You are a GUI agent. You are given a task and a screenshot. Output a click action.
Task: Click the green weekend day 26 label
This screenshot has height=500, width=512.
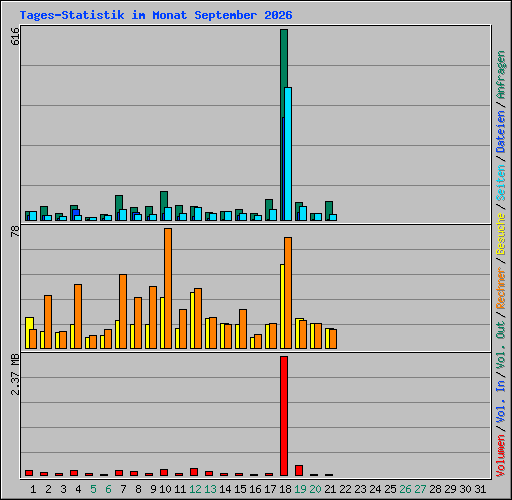pos(405,489)
